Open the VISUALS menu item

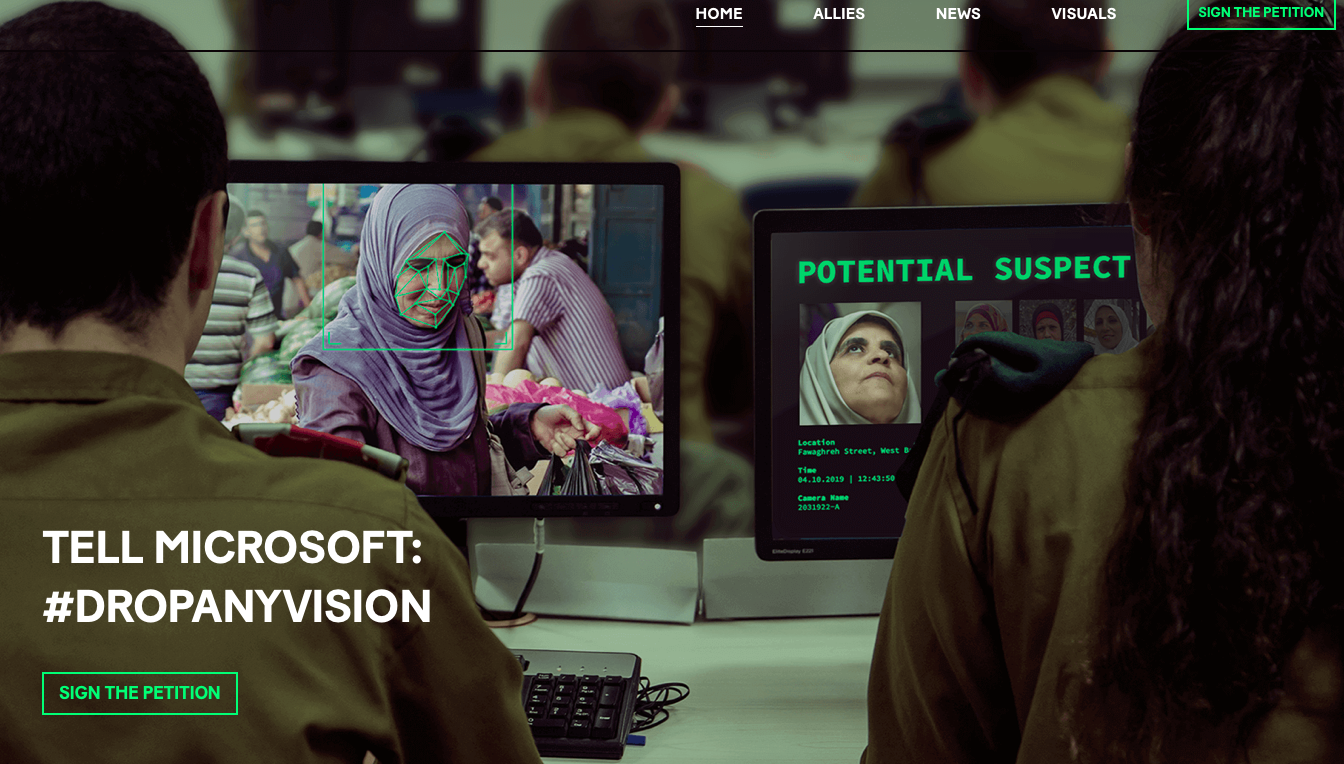(1083, 14)
